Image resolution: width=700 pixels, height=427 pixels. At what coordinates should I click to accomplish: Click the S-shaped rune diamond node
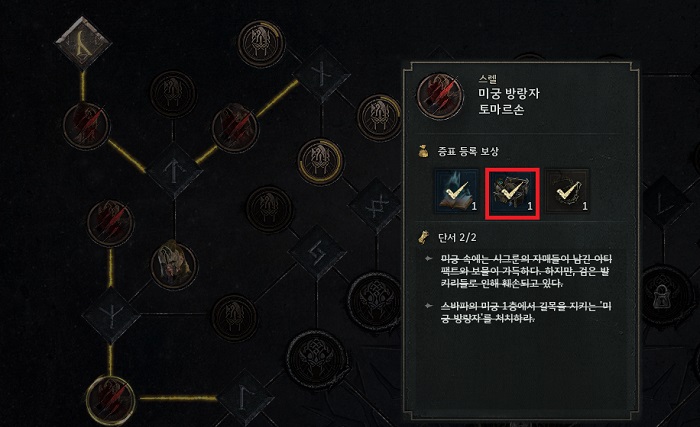click(x=317, y=252)
